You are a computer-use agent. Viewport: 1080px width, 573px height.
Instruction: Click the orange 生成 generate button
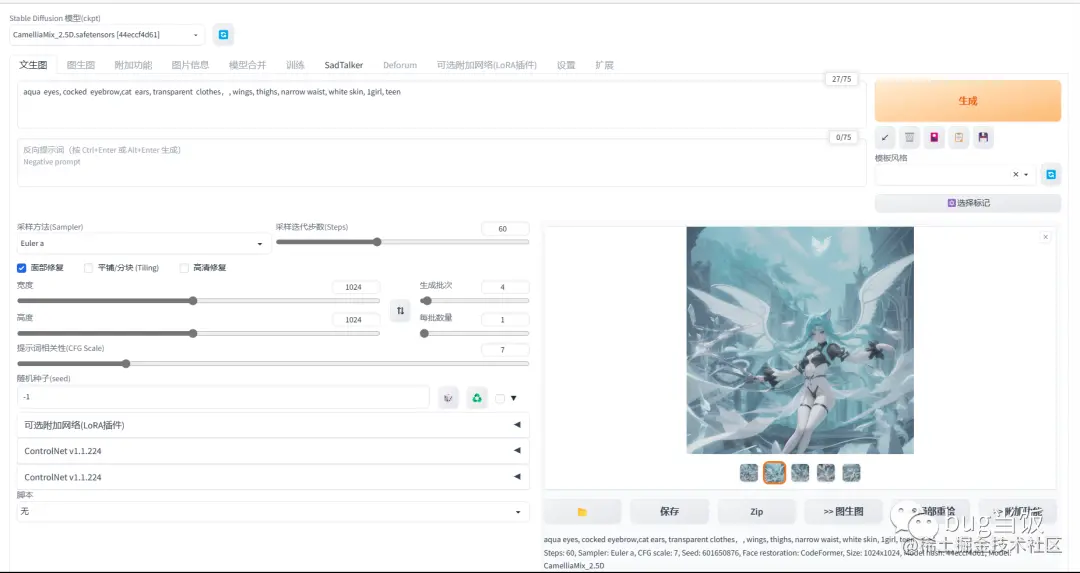pos(968,101)
